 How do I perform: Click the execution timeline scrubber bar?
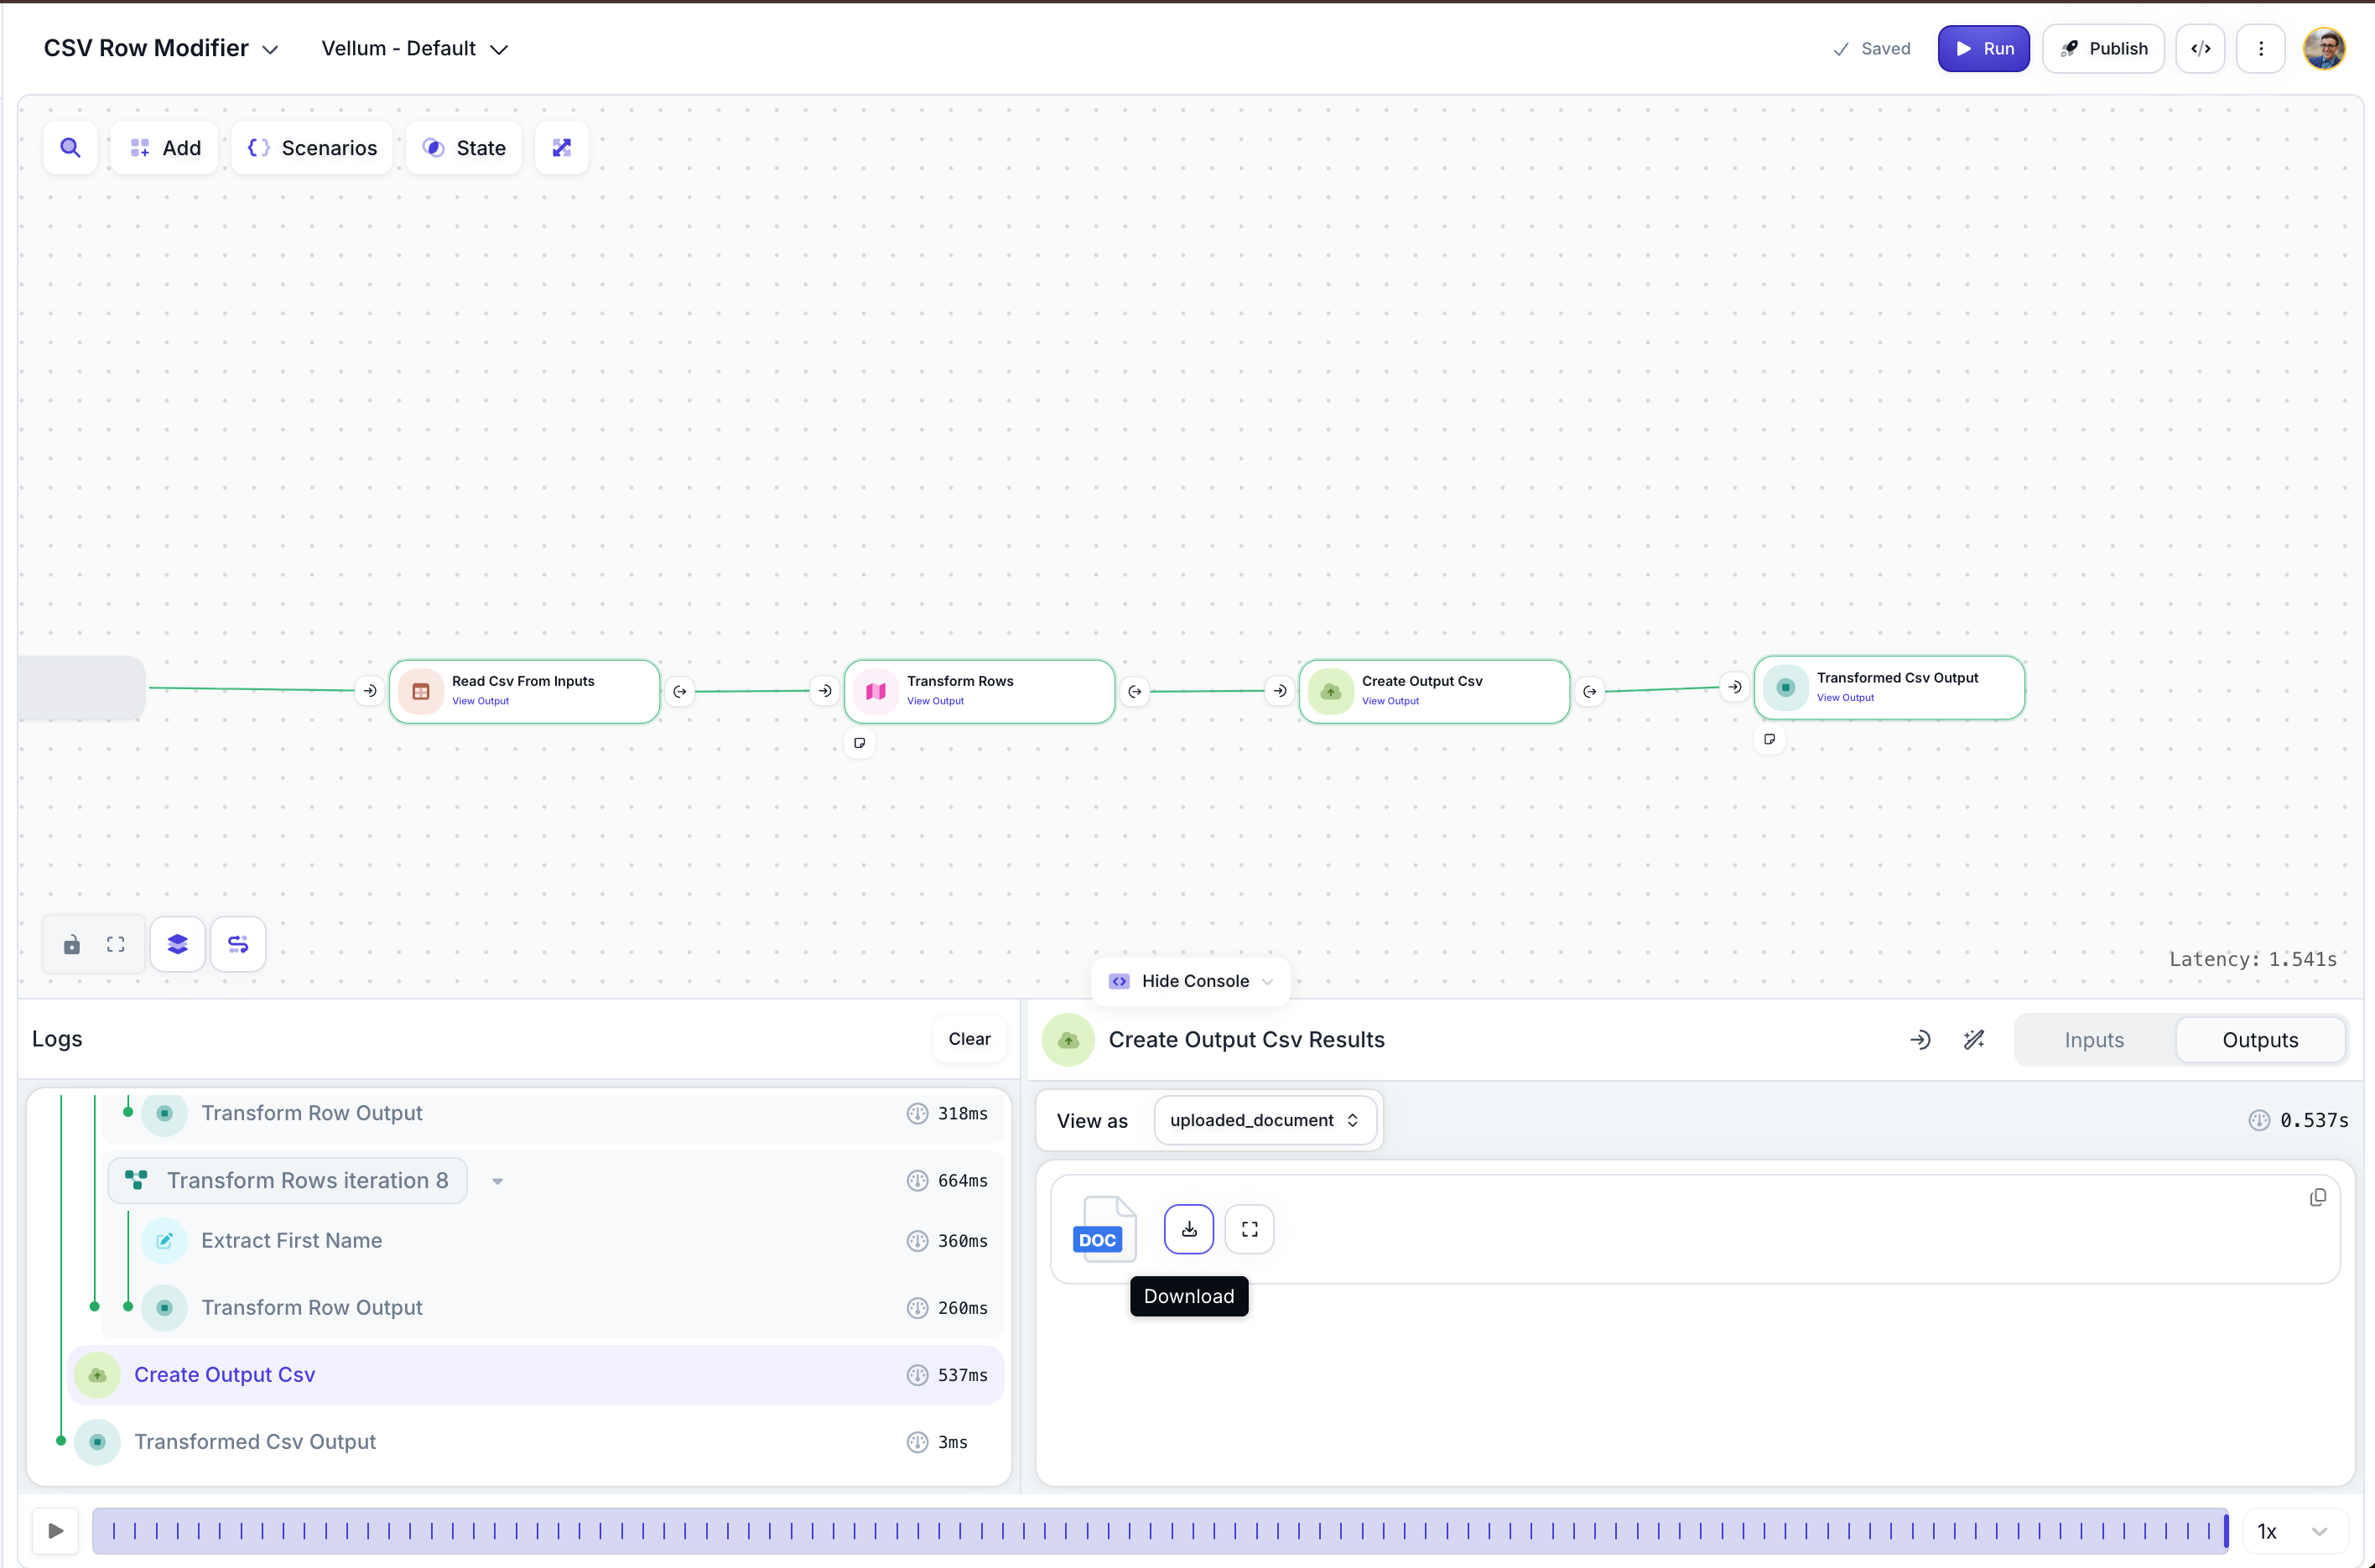coord(1160,1530)
